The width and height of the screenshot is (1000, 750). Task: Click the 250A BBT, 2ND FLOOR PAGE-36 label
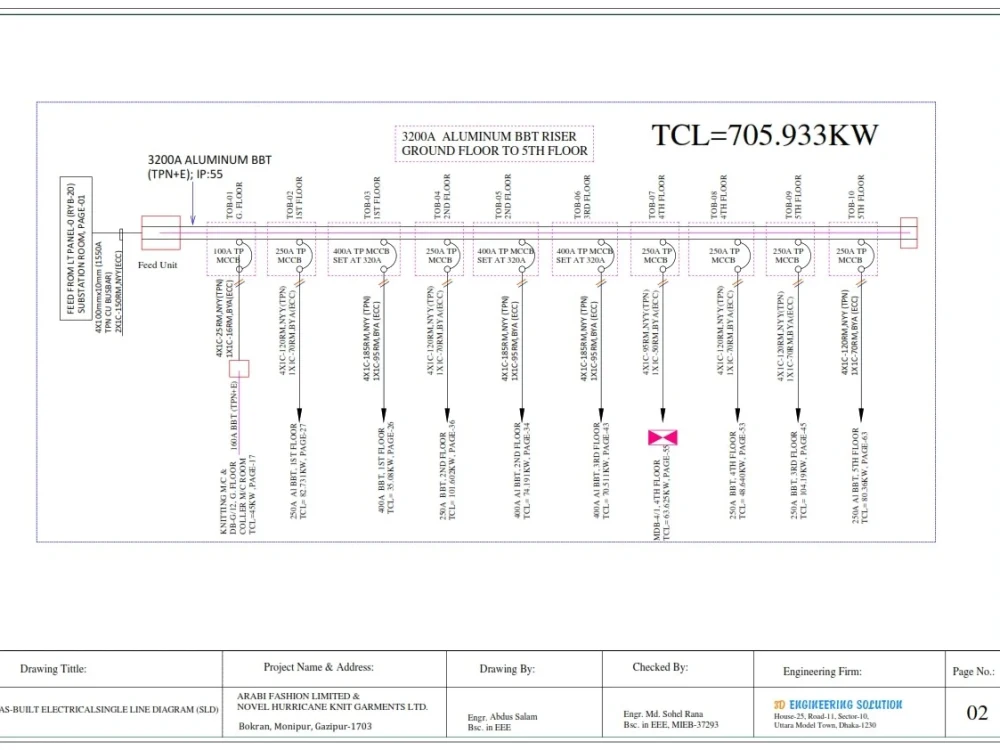point(447,470)
